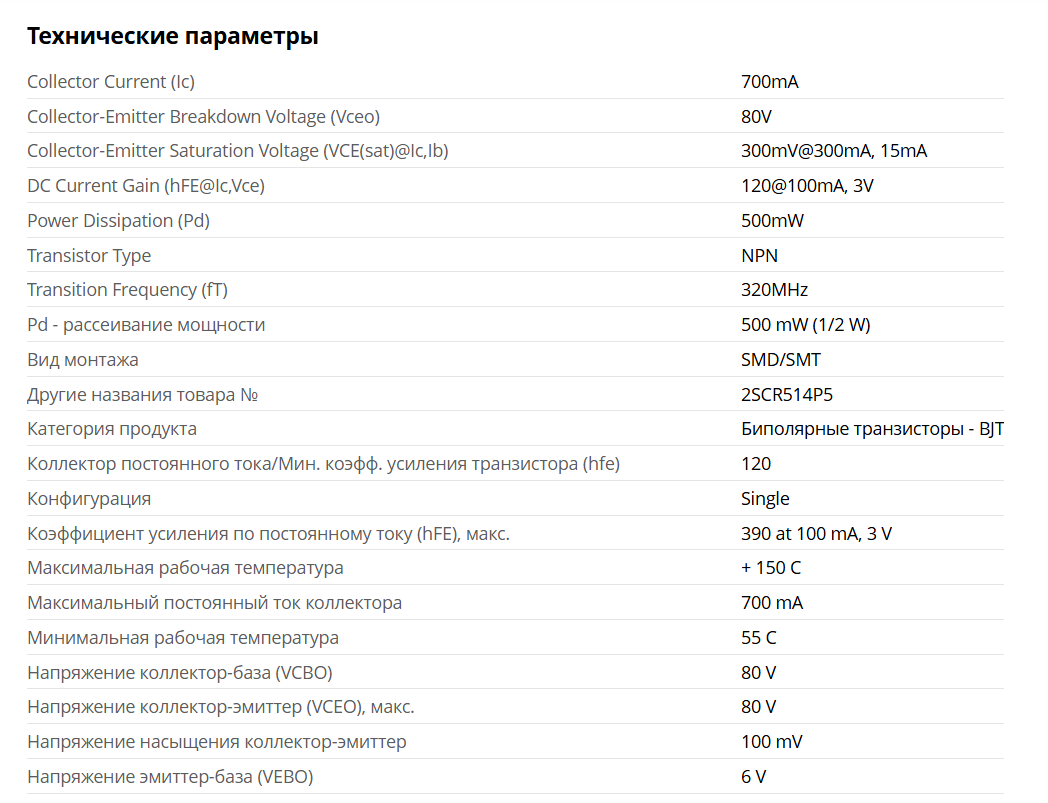Click the "Collector-Emitter Breakdown Voltage (Vceo)" label
Image resolution: width=1048 pixels, height=803 pixels.
203,117
